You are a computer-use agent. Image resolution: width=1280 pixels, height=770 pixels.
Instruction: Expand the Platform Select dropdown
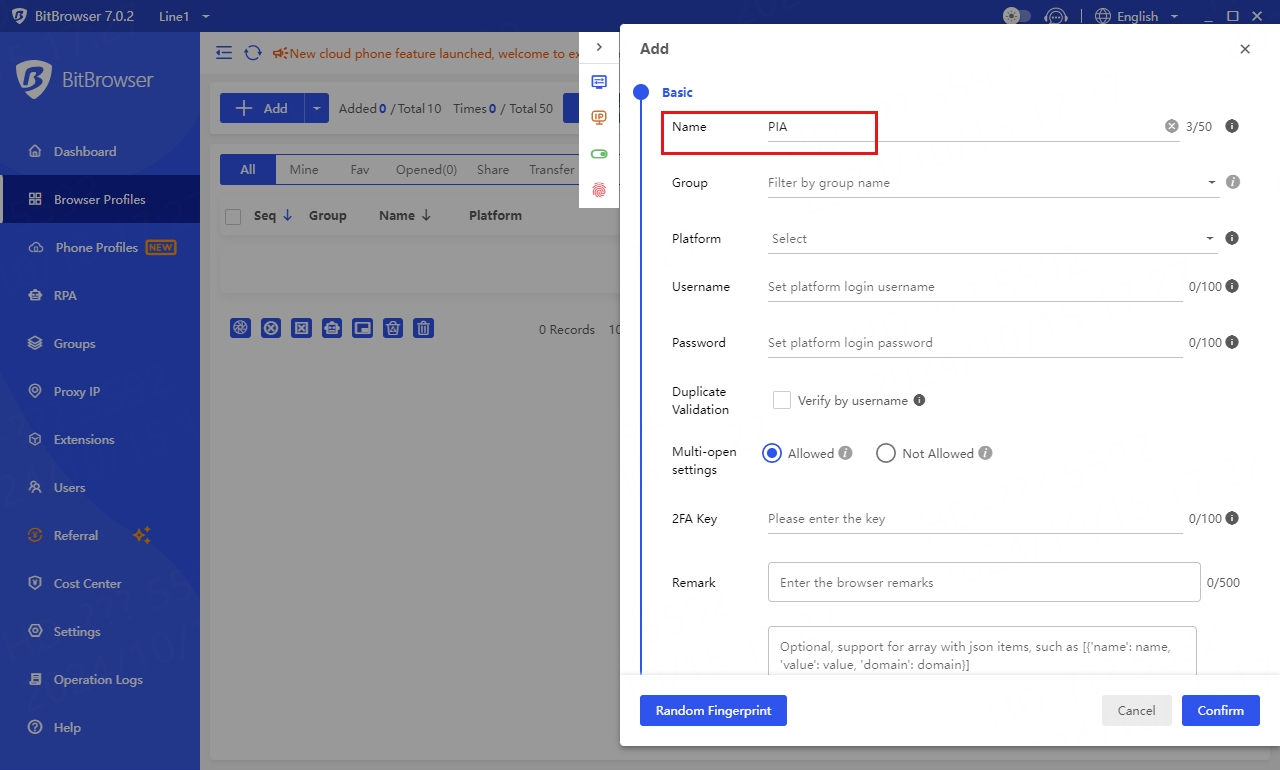click(990, 239)
